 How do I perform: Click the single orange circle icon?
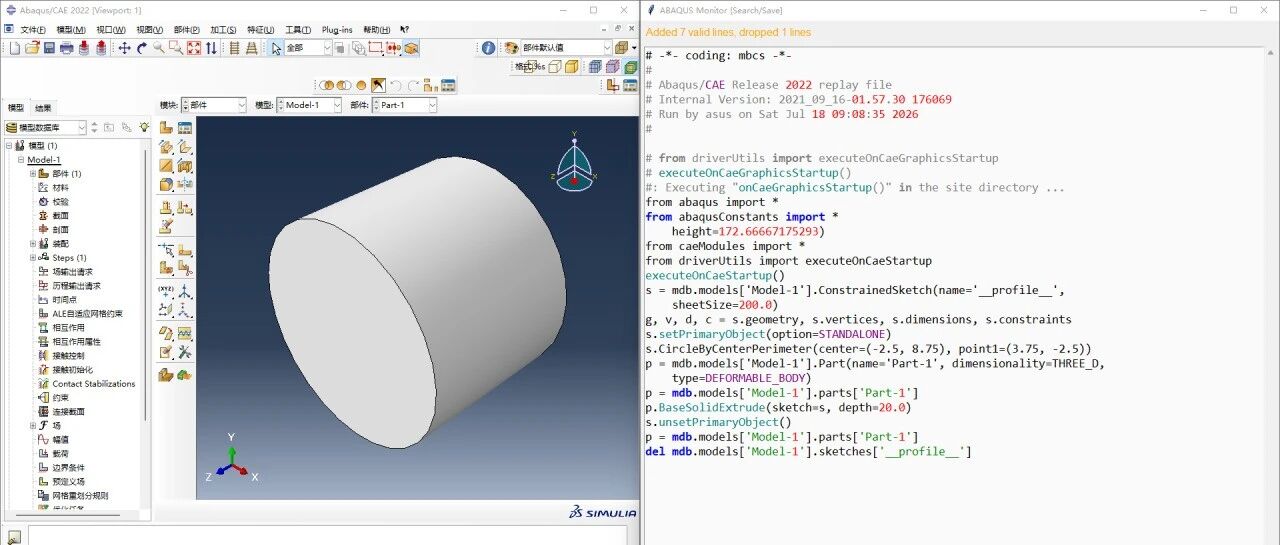[x=361, y=86]
